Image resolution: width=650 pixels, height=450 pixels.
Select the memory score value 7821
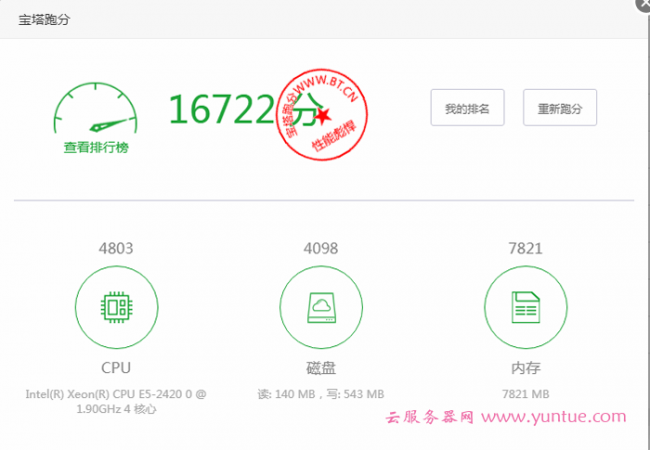tap(524, 248)
